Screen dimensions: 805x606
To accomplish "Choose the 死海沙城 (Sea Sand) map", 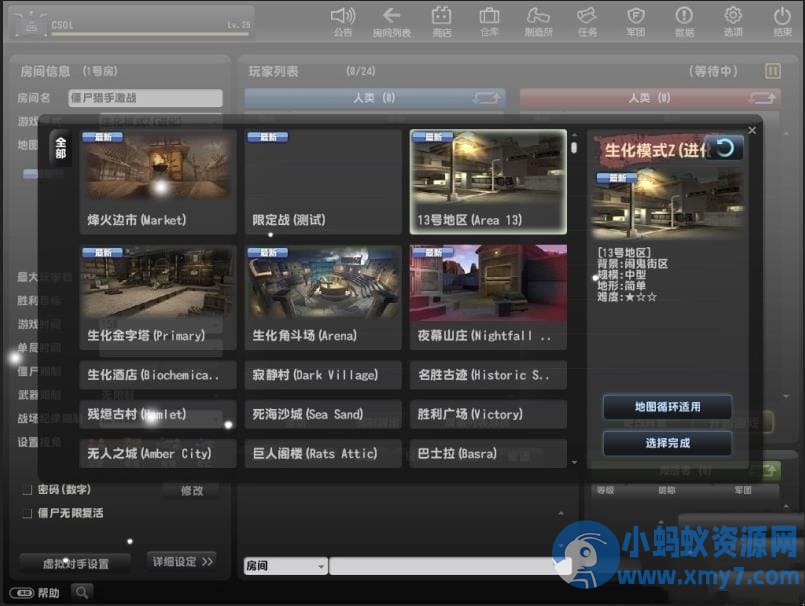I will [x=323, y=414].
